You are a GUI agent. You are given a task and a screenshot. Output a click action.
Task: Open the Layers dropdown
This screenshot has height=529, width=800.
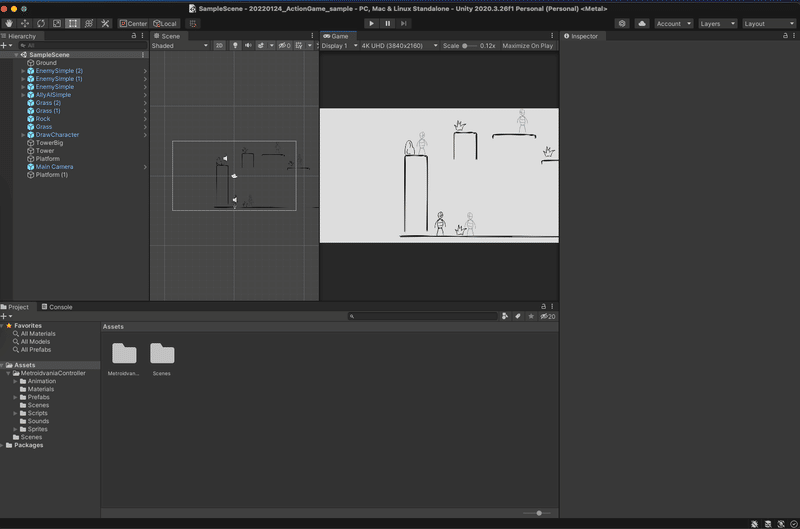[x=717, y=23]
